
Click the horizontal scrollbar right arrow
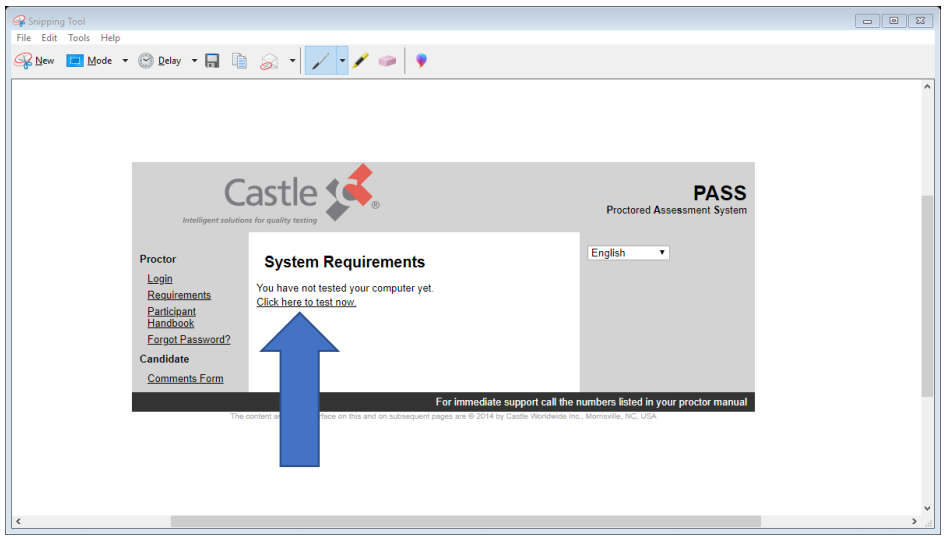(x=914, y=521)
